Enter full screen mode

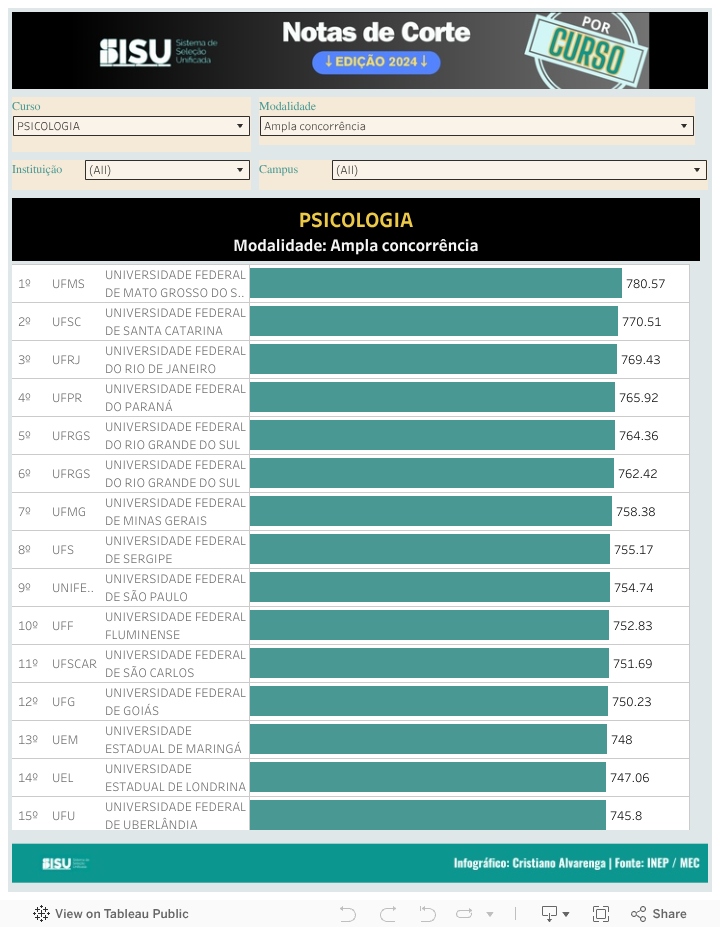[601, 913]
